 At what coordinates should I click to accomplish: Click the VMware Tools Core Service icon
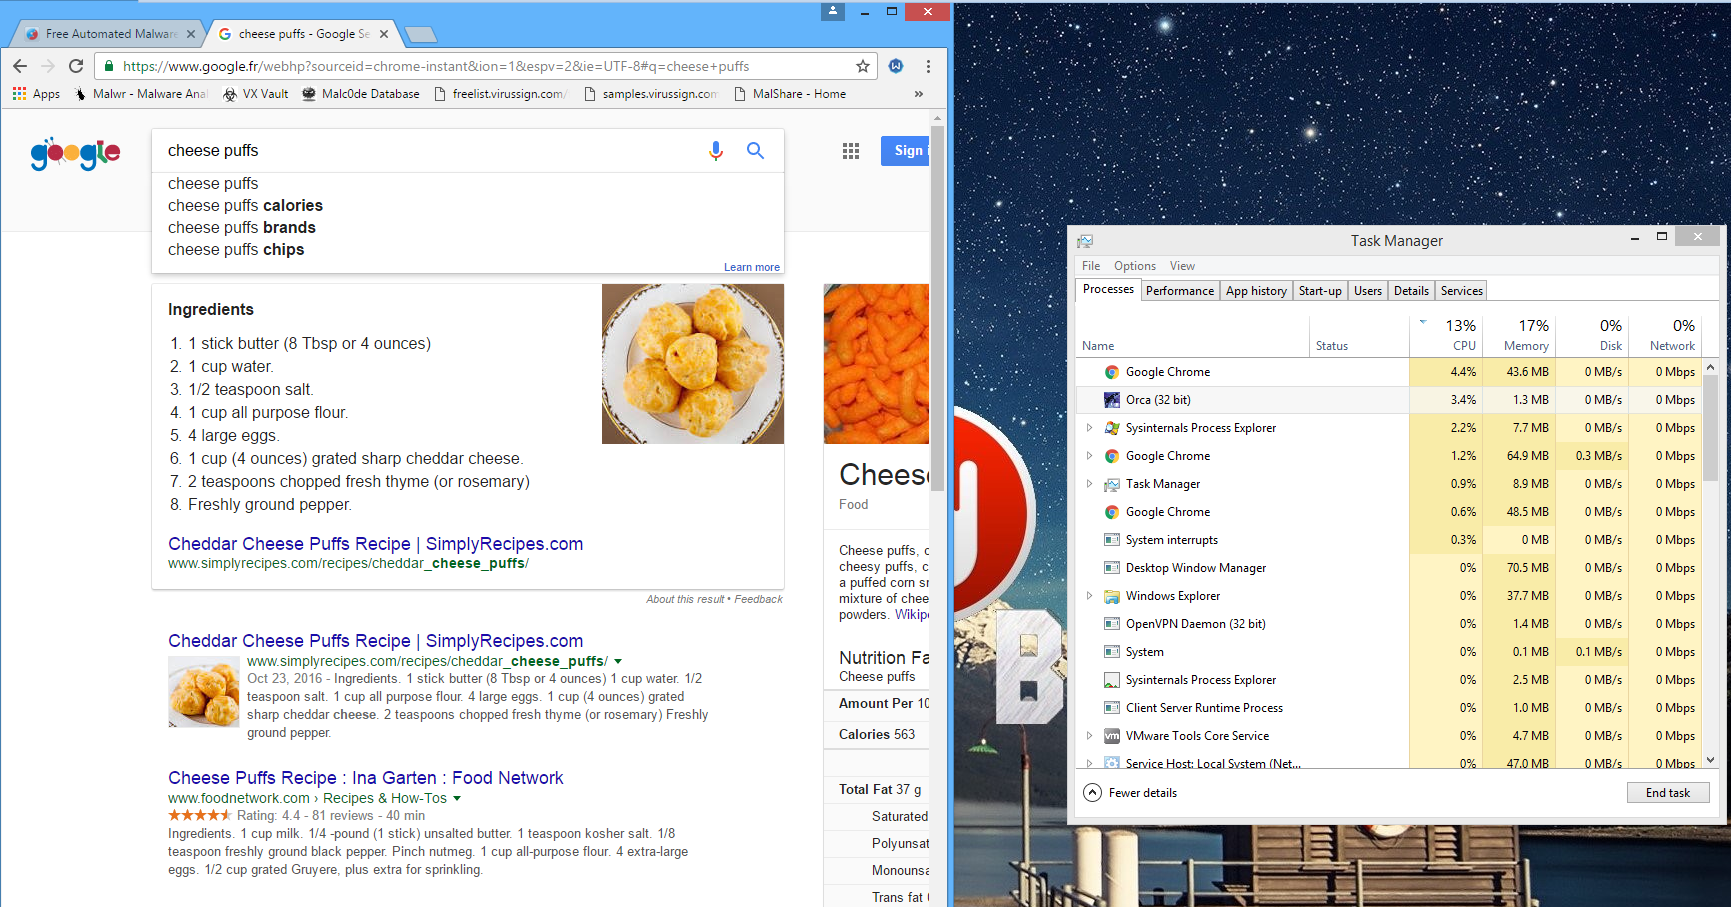click(1112, 736)
